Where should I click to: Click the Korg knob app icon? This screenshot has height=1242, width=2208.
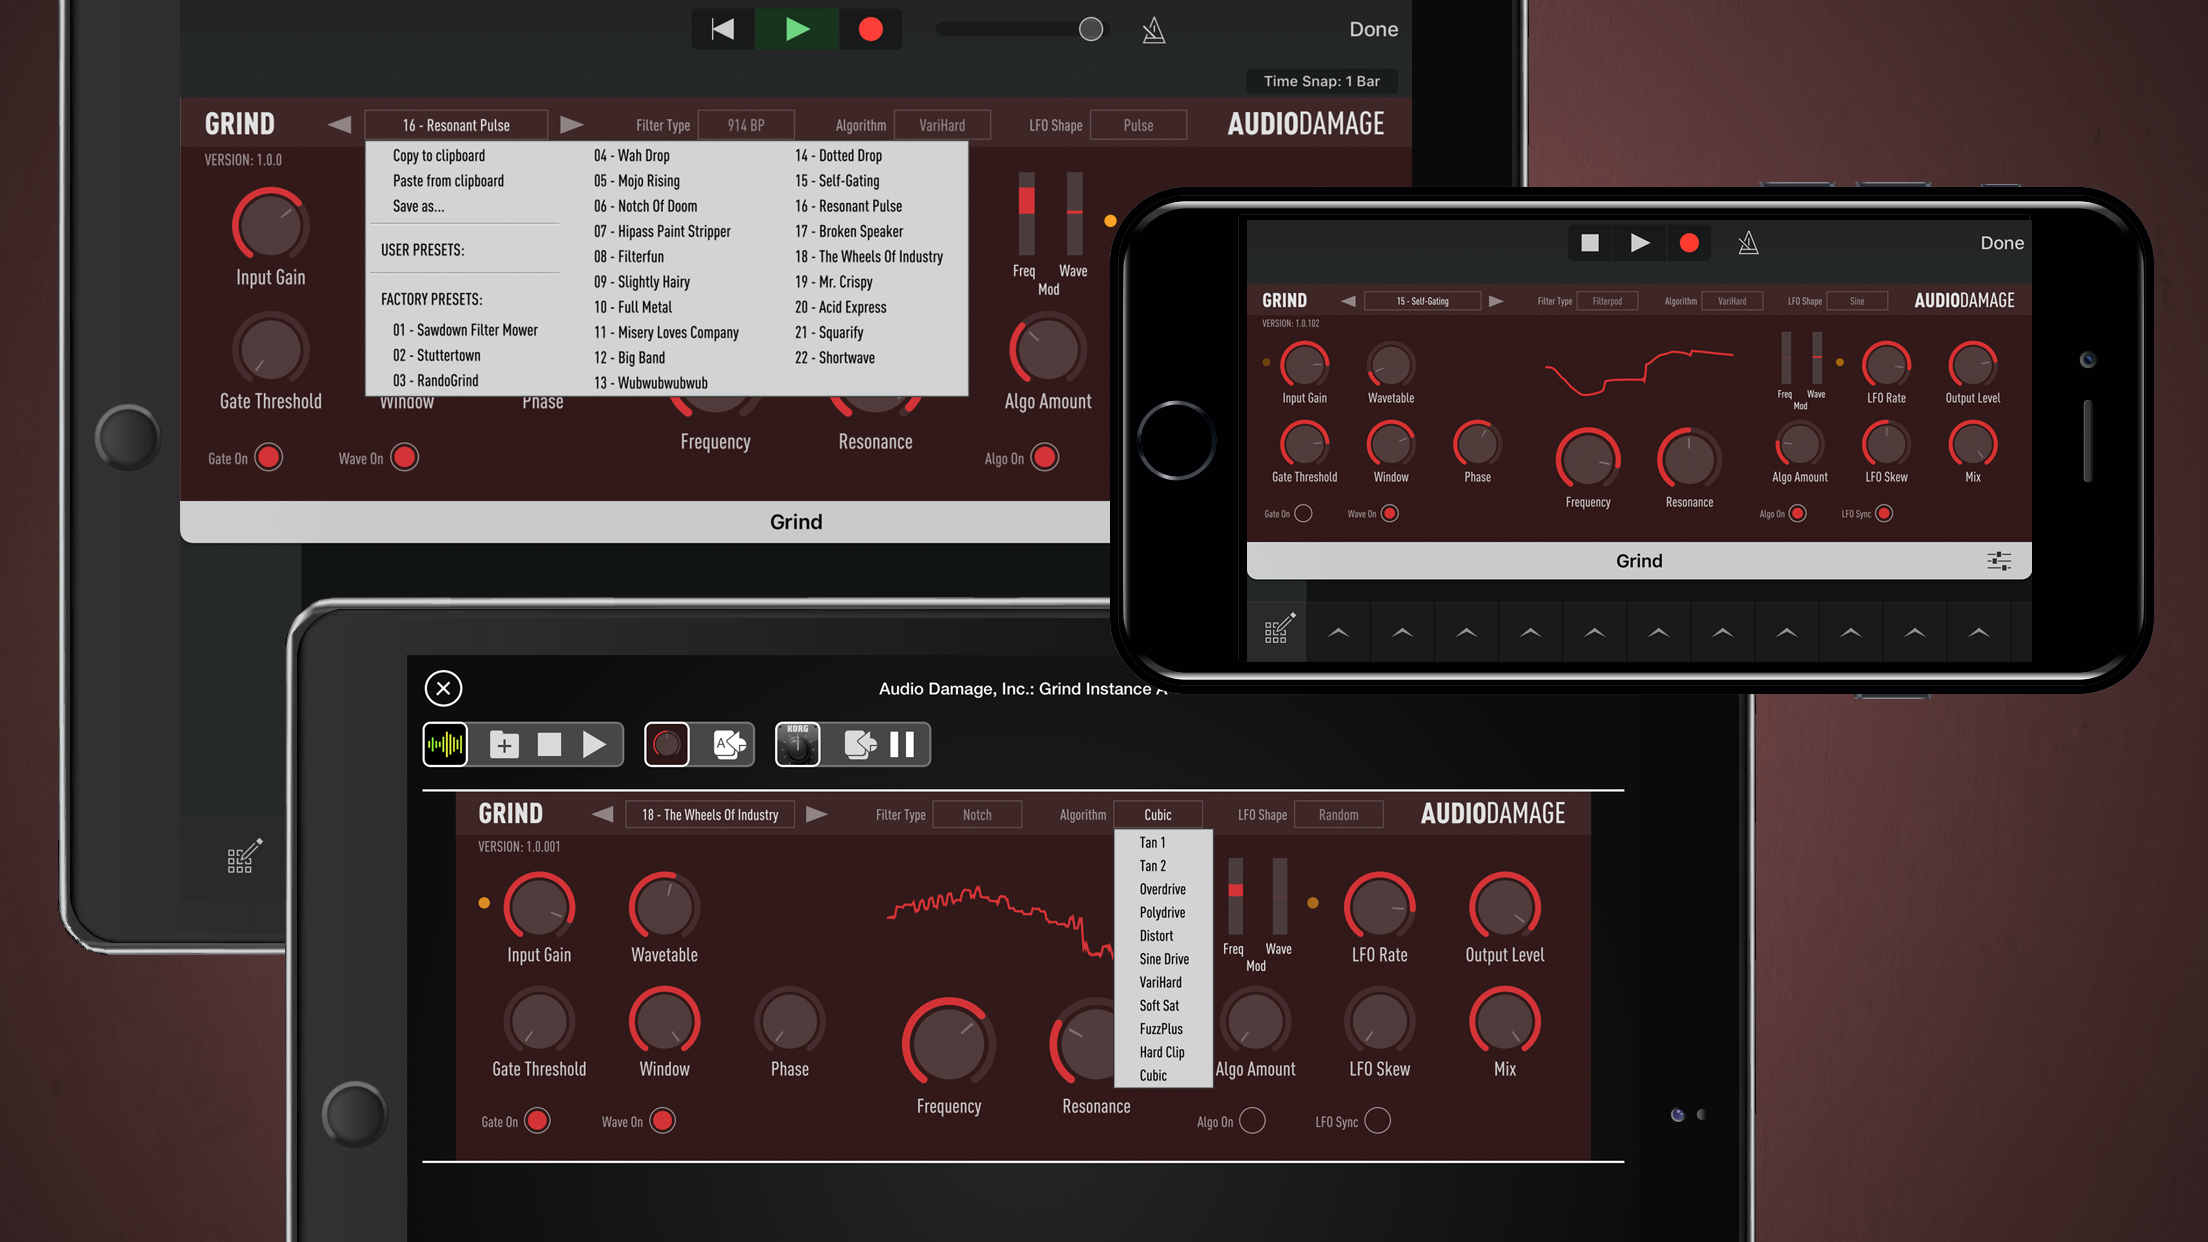tap(797, 744)
